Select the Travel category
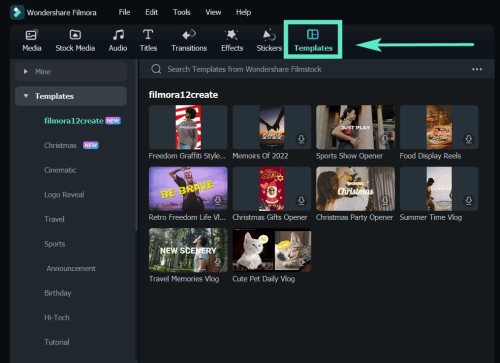Viewport: 500px width, 363px height. (x=54, y=219)
